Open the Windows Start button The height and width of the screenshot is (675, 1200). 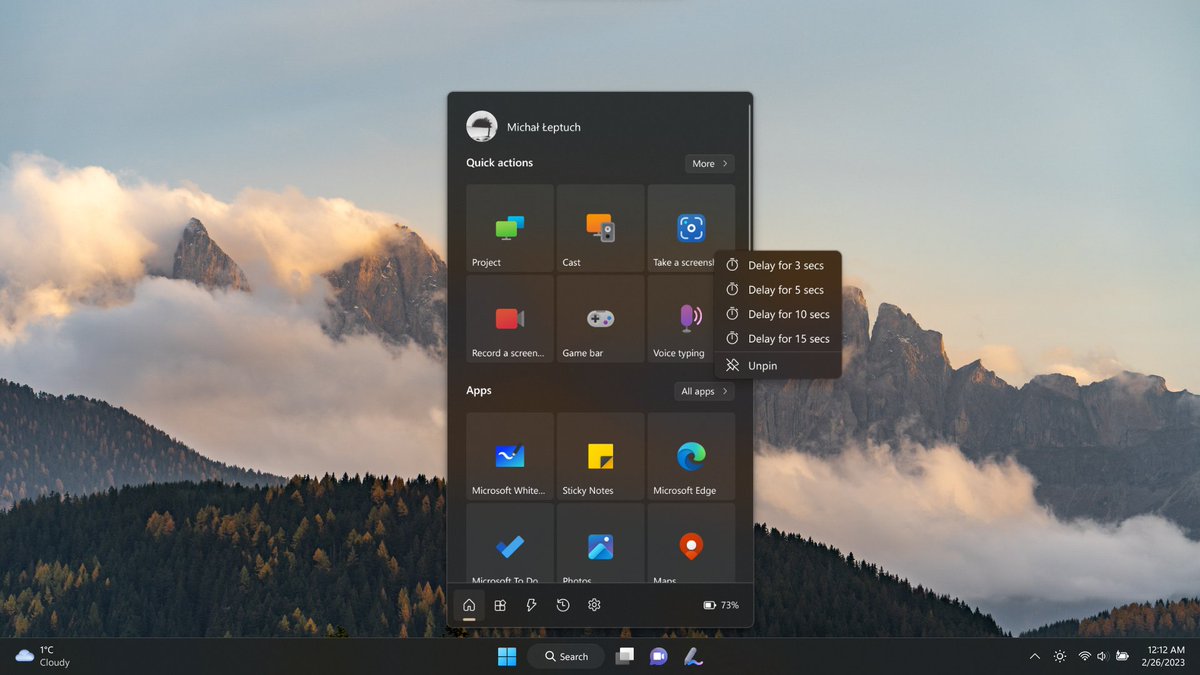click(x=507, y=656)
